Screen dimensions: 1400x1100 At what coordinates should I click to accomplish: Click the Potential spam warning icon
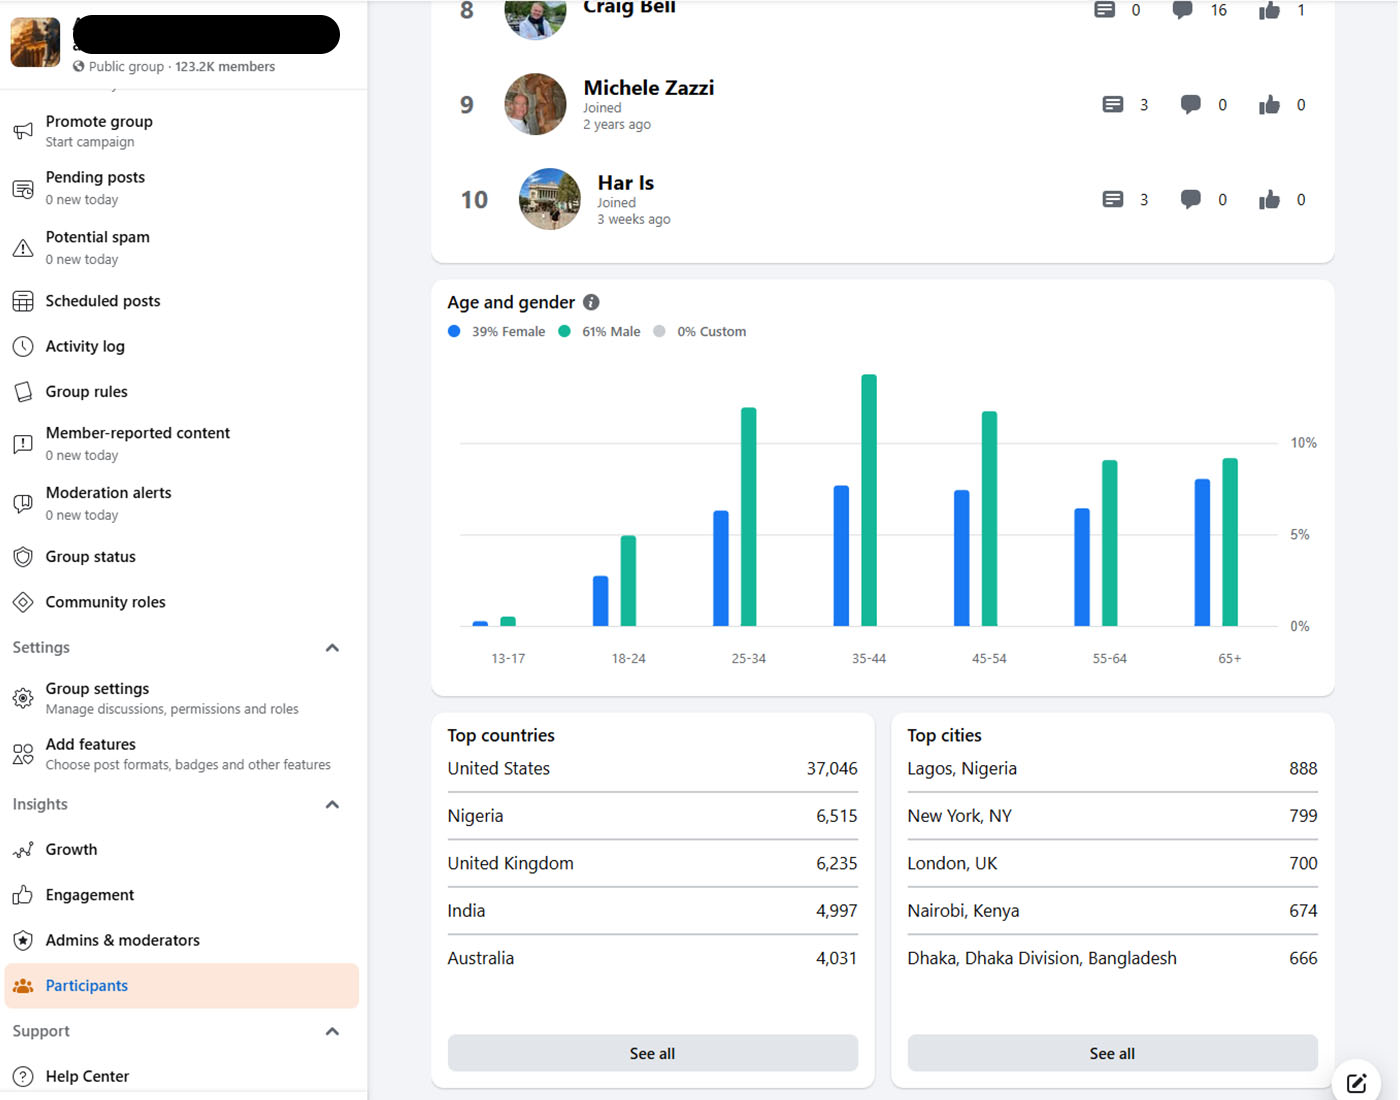pyautogui.click(x=23, y=248)
